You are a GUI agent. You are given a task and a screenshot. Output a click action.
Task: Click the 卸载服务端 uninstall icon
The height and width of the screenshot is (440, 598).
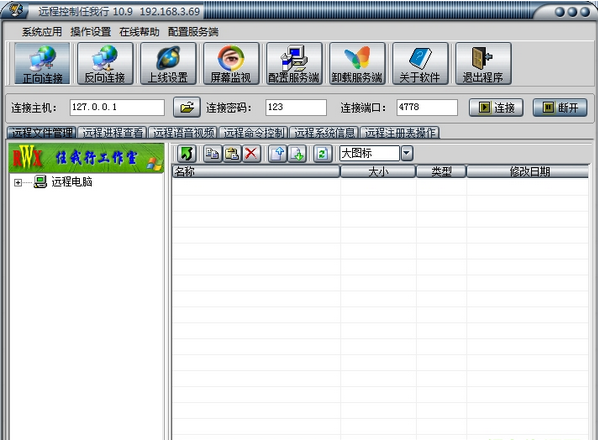(357, 63)
